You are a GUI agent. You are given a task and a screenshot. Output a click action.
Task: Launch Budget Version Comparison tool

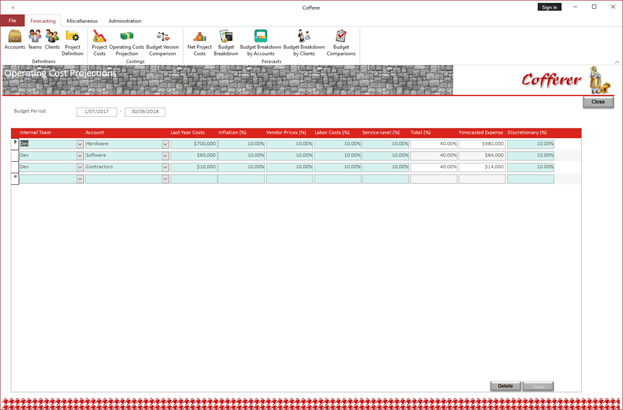click(163, 43)
